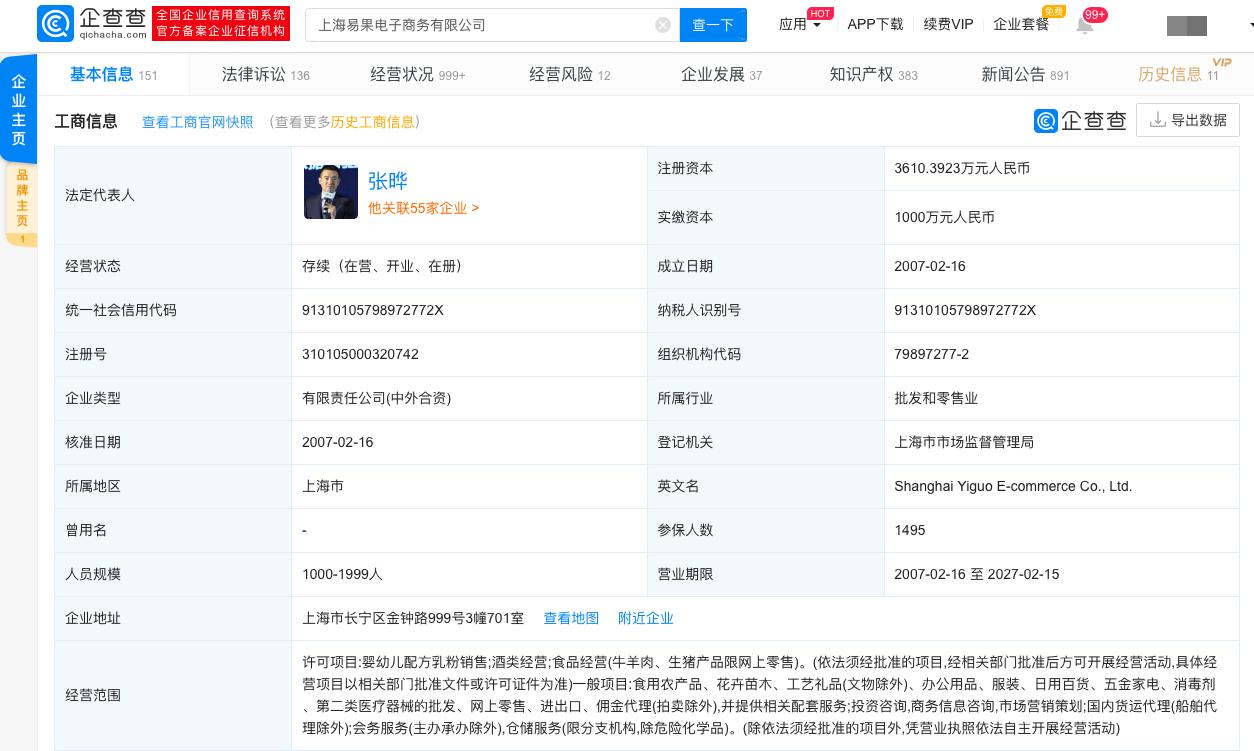The image size is (1254, 751).
Task: Select 营业期限 value 2007-02-16 至 2027-02-15
Action: click(x=977, y=574)
